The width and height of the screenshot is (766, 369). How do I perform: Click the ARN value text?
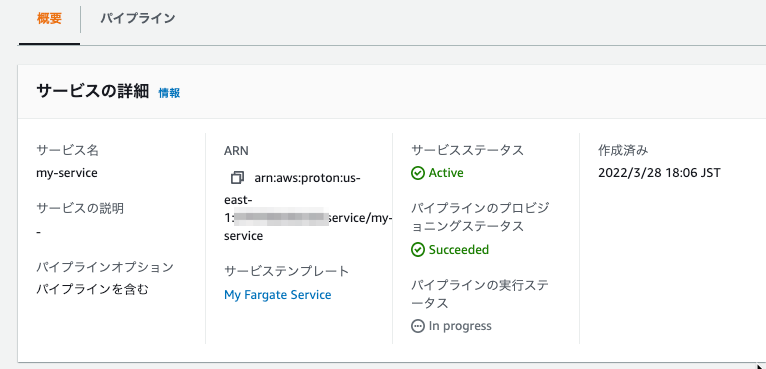[x=308, y=206]
